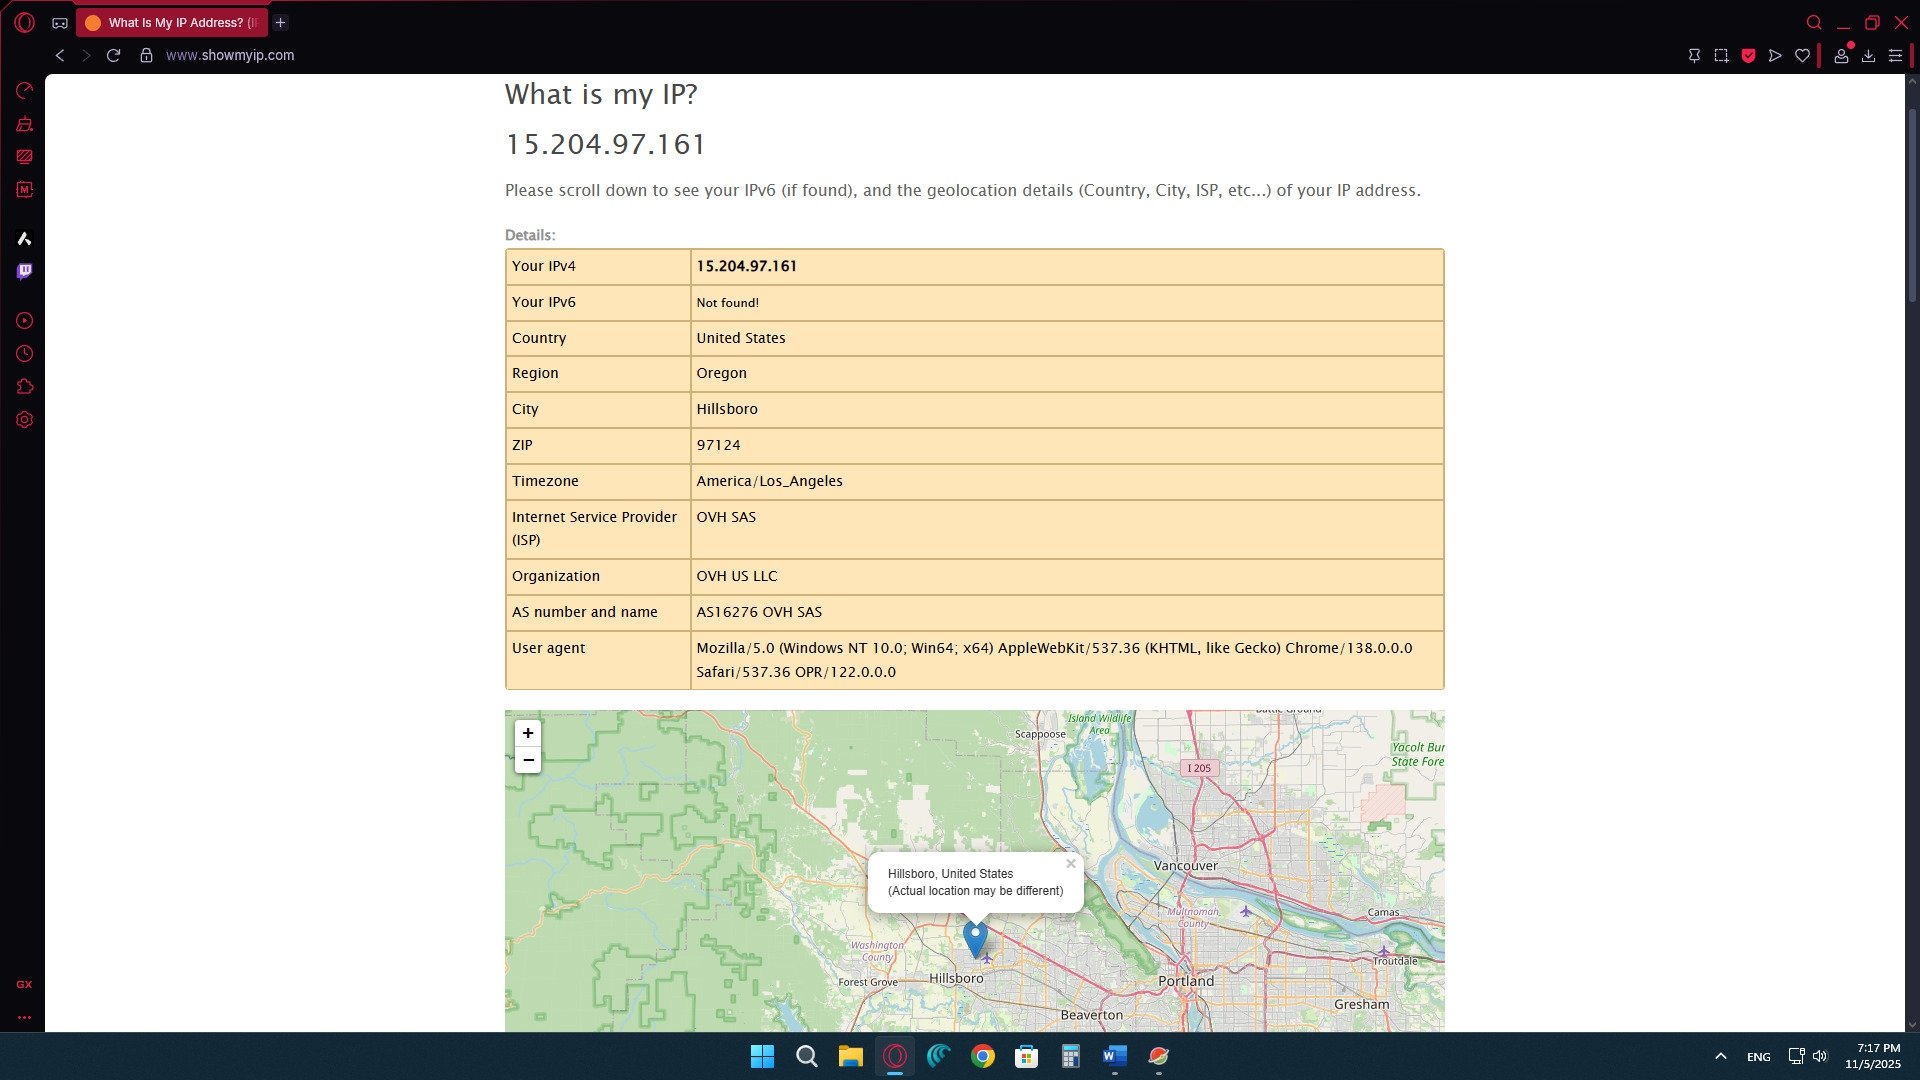Open Easy Setup sliders menu
The width and height of the screenshot is (1920, 1080).
tap(1895, 56)
